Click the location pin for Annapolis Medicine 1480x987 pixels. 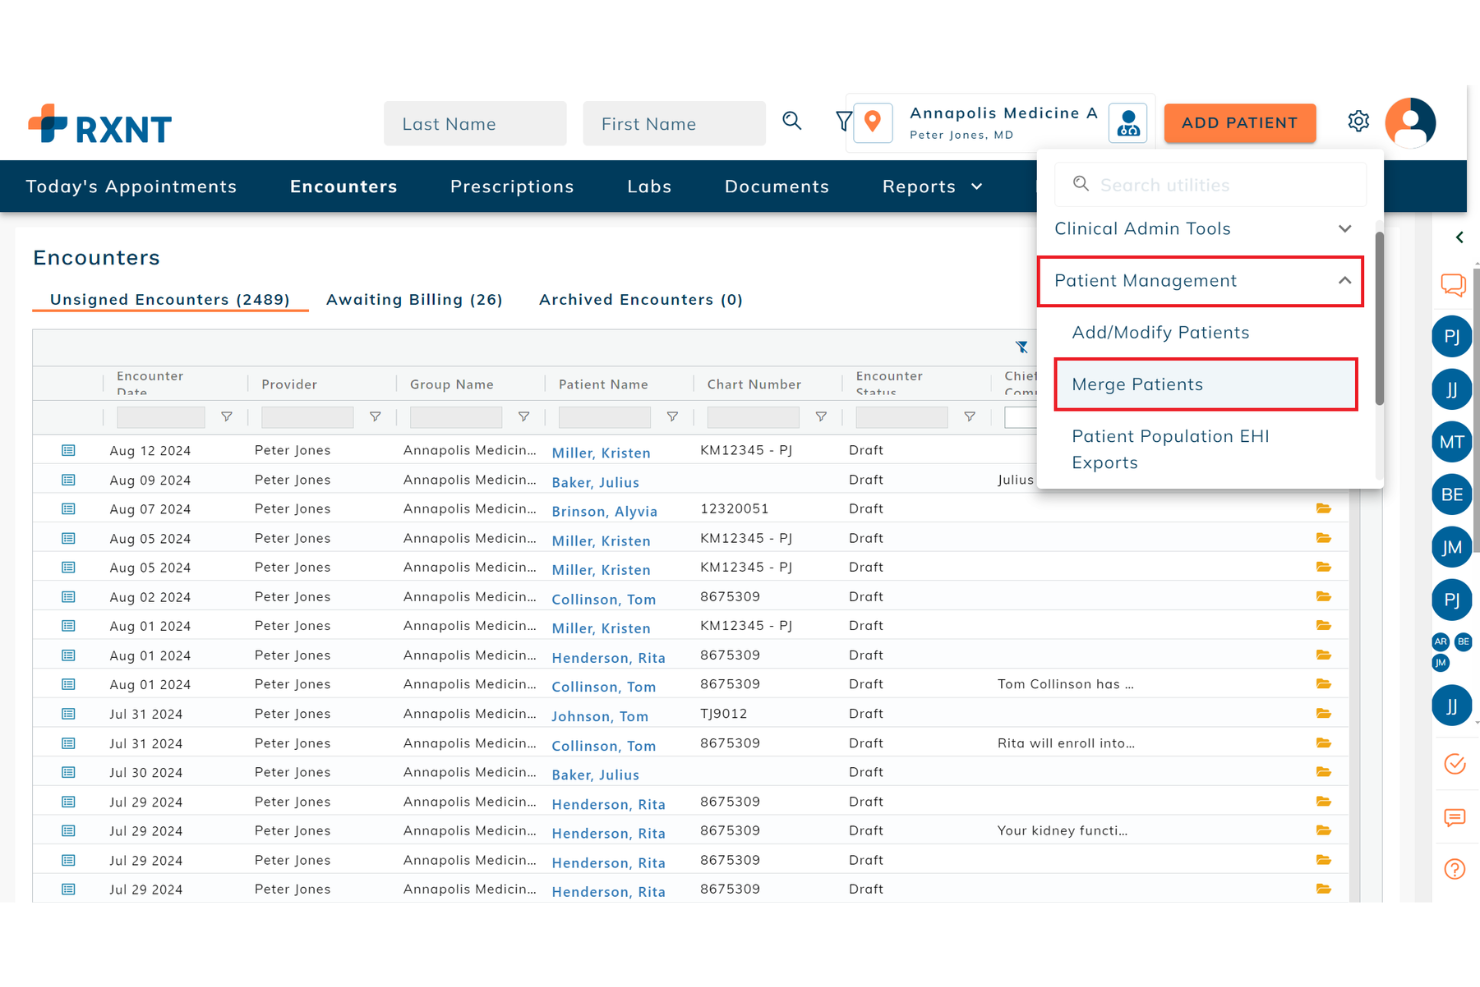873,122
